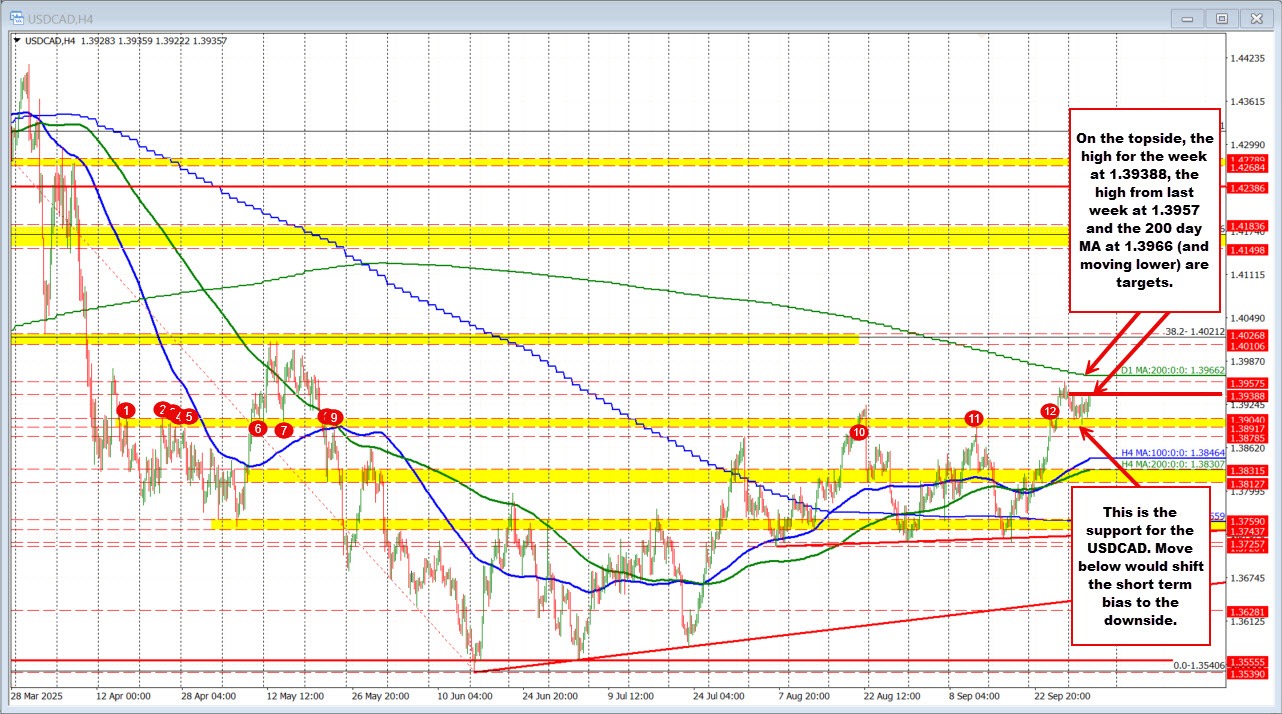Click the red marker numbered 1

[x=126, y=410]
